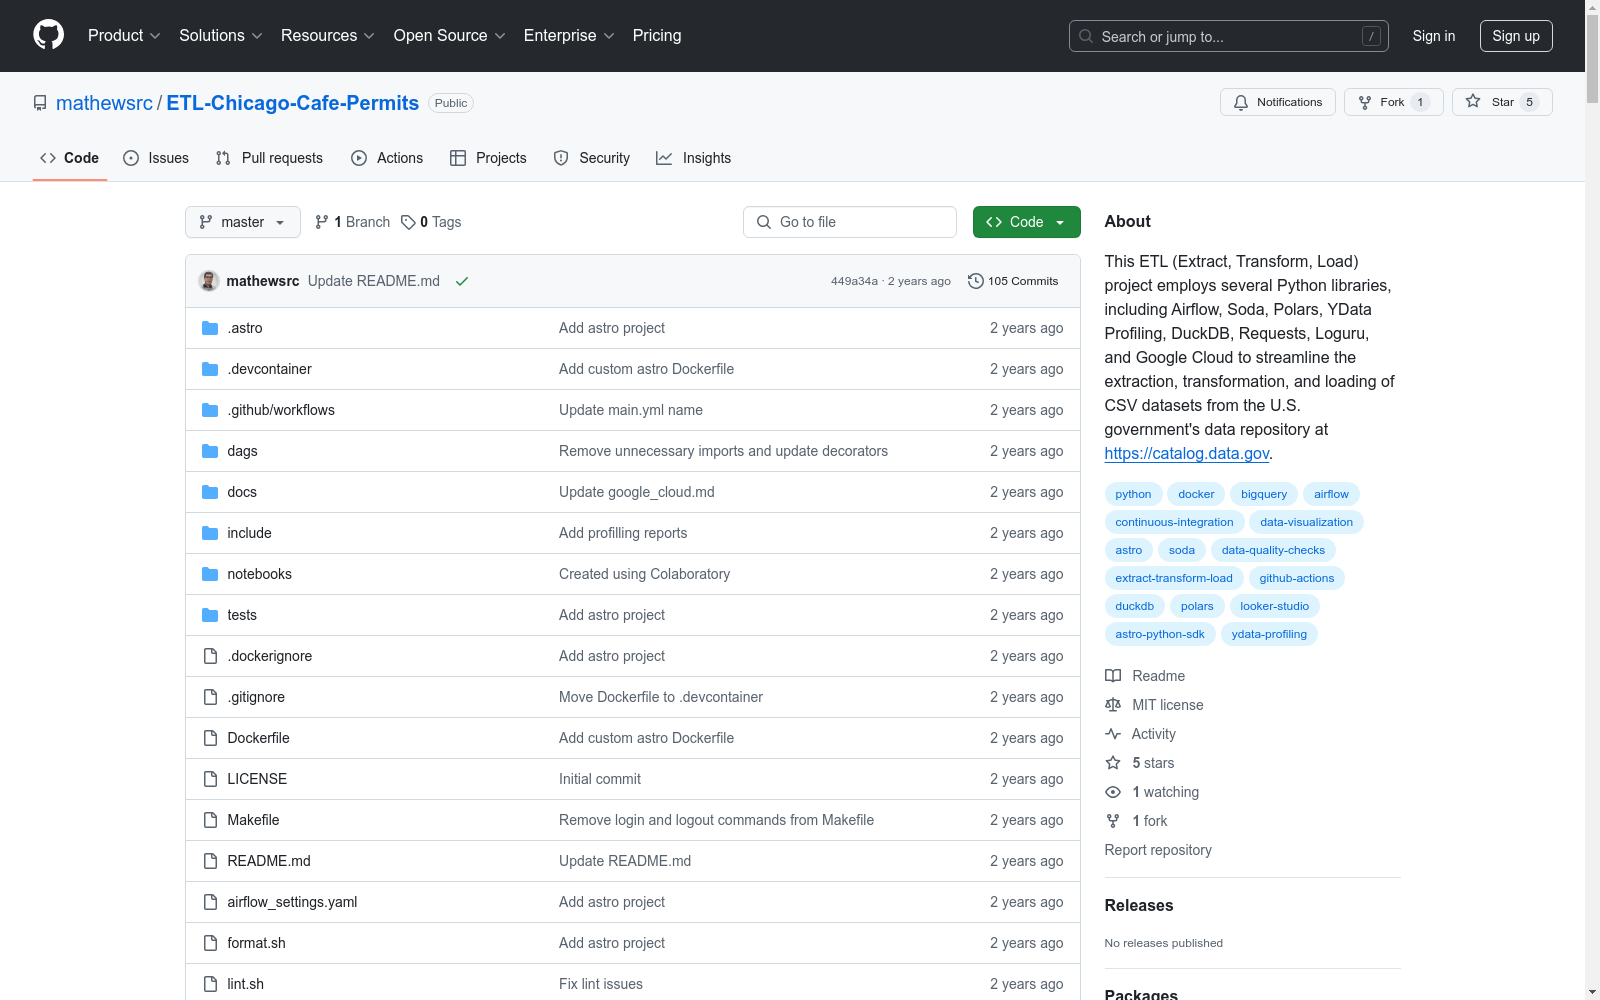Image resolution: width=1600 pixels, height=1000 pixels.
Task: Switch to the Projects tab
Action: 488,158
